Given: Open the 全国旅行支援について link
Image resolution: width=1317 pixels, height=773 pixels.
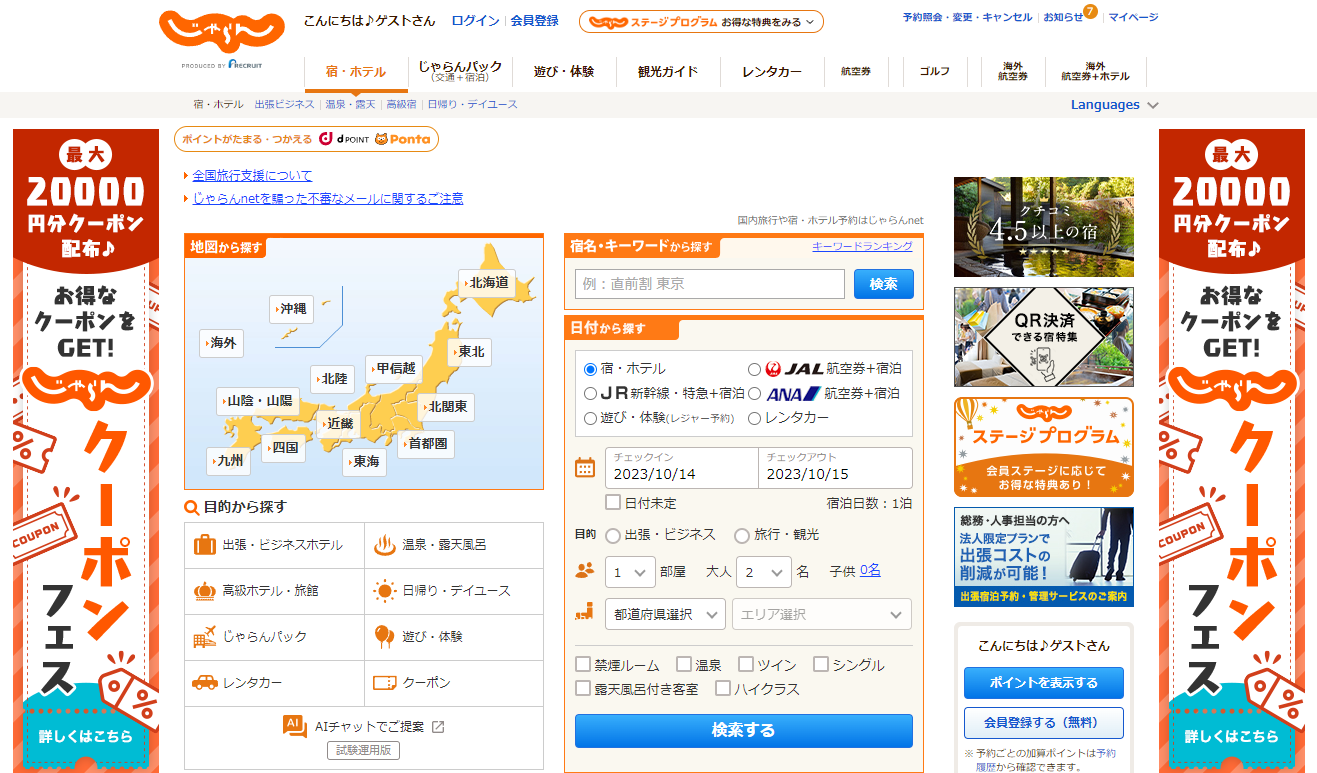Looking at the screenshot, I should coord(252,175).
